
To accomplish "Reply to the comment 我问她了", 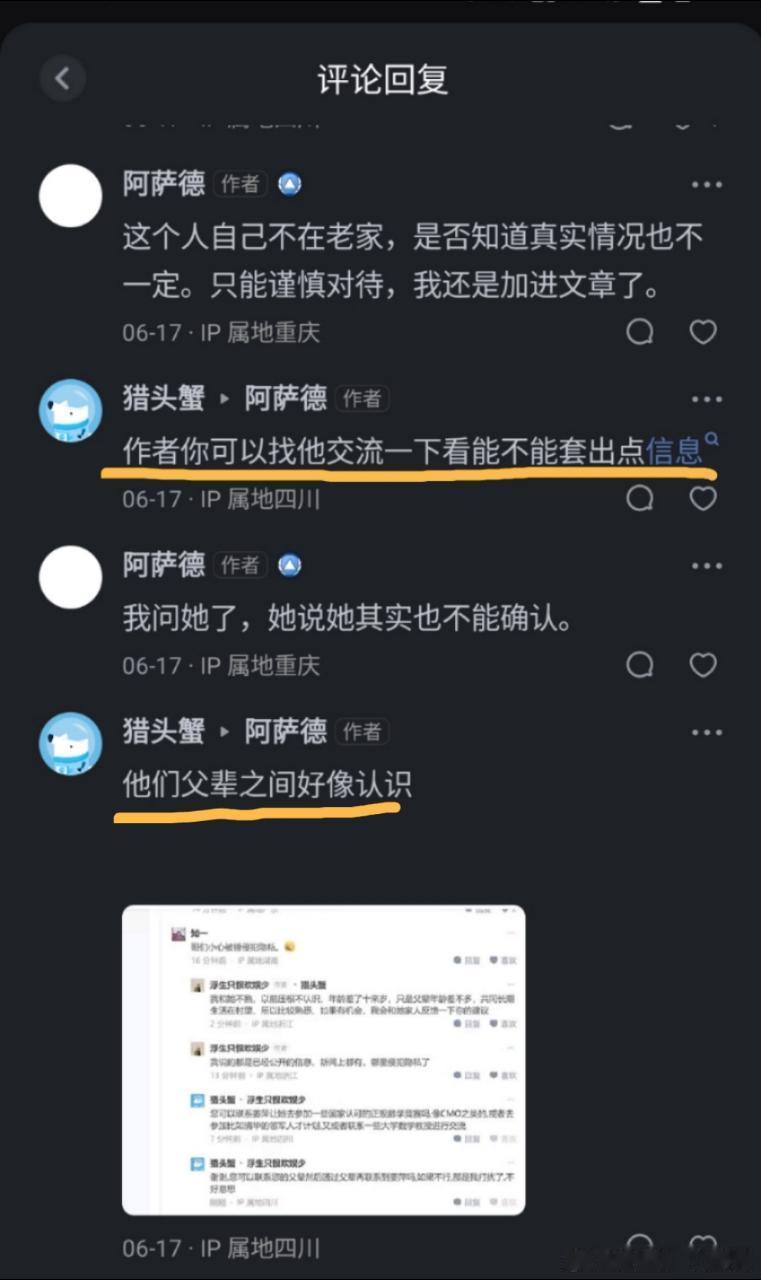I will click(640, 665).
